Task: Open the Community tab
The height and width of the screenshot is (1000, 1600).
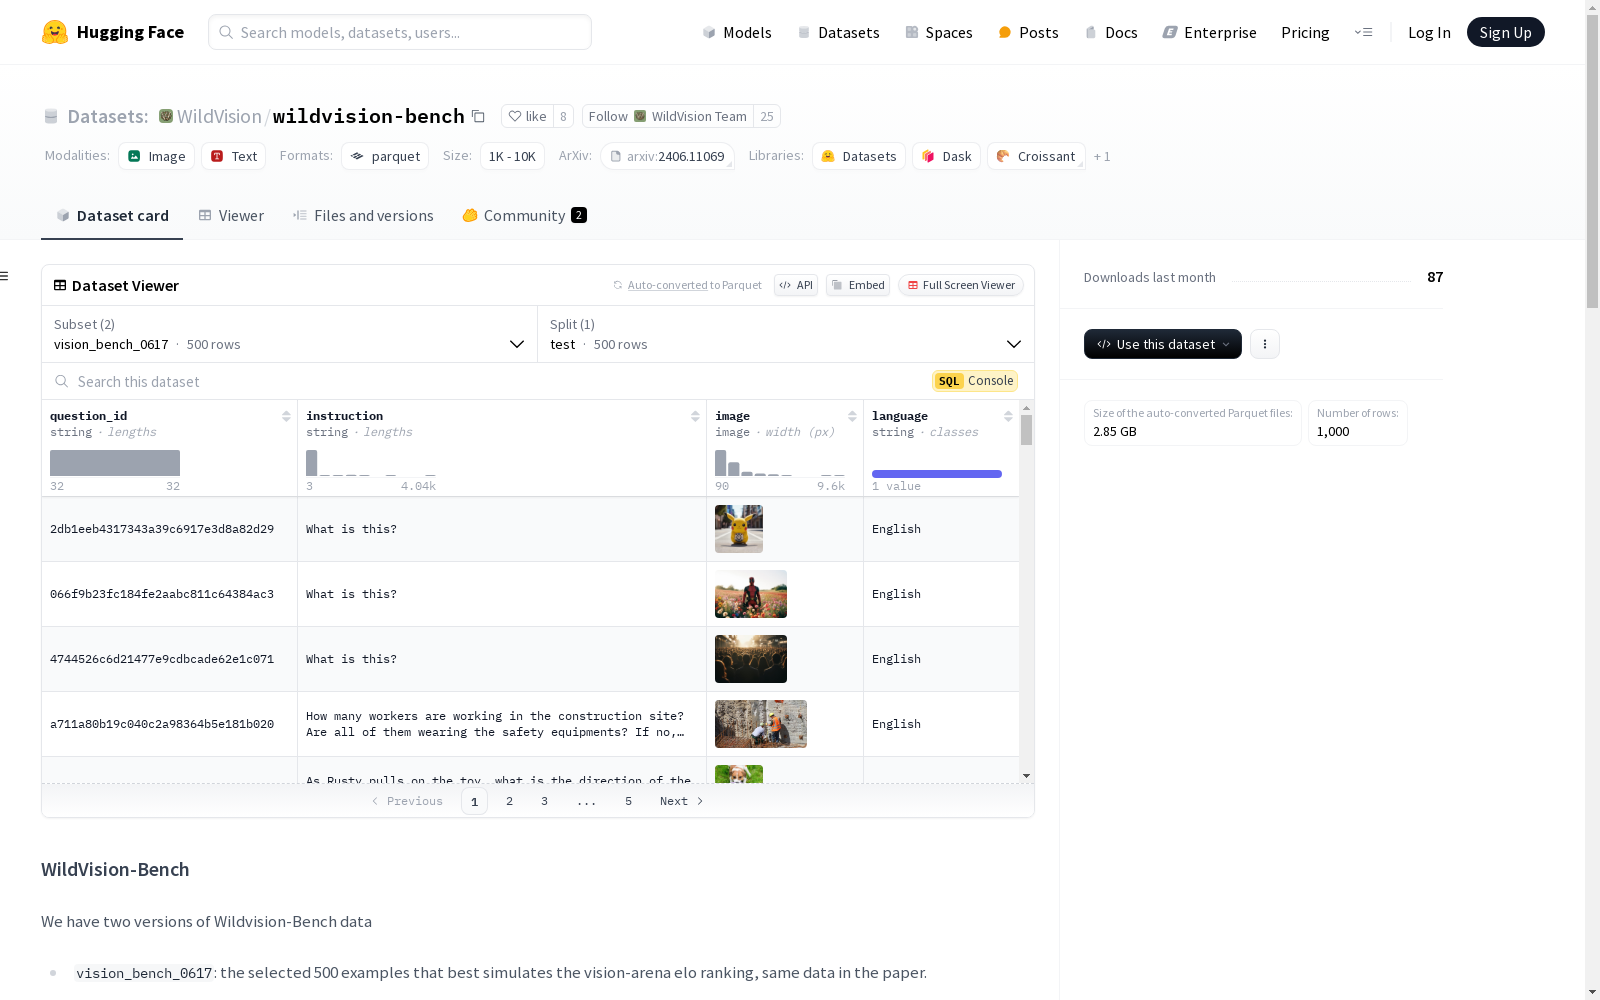Action: click(x=524, y=216)
